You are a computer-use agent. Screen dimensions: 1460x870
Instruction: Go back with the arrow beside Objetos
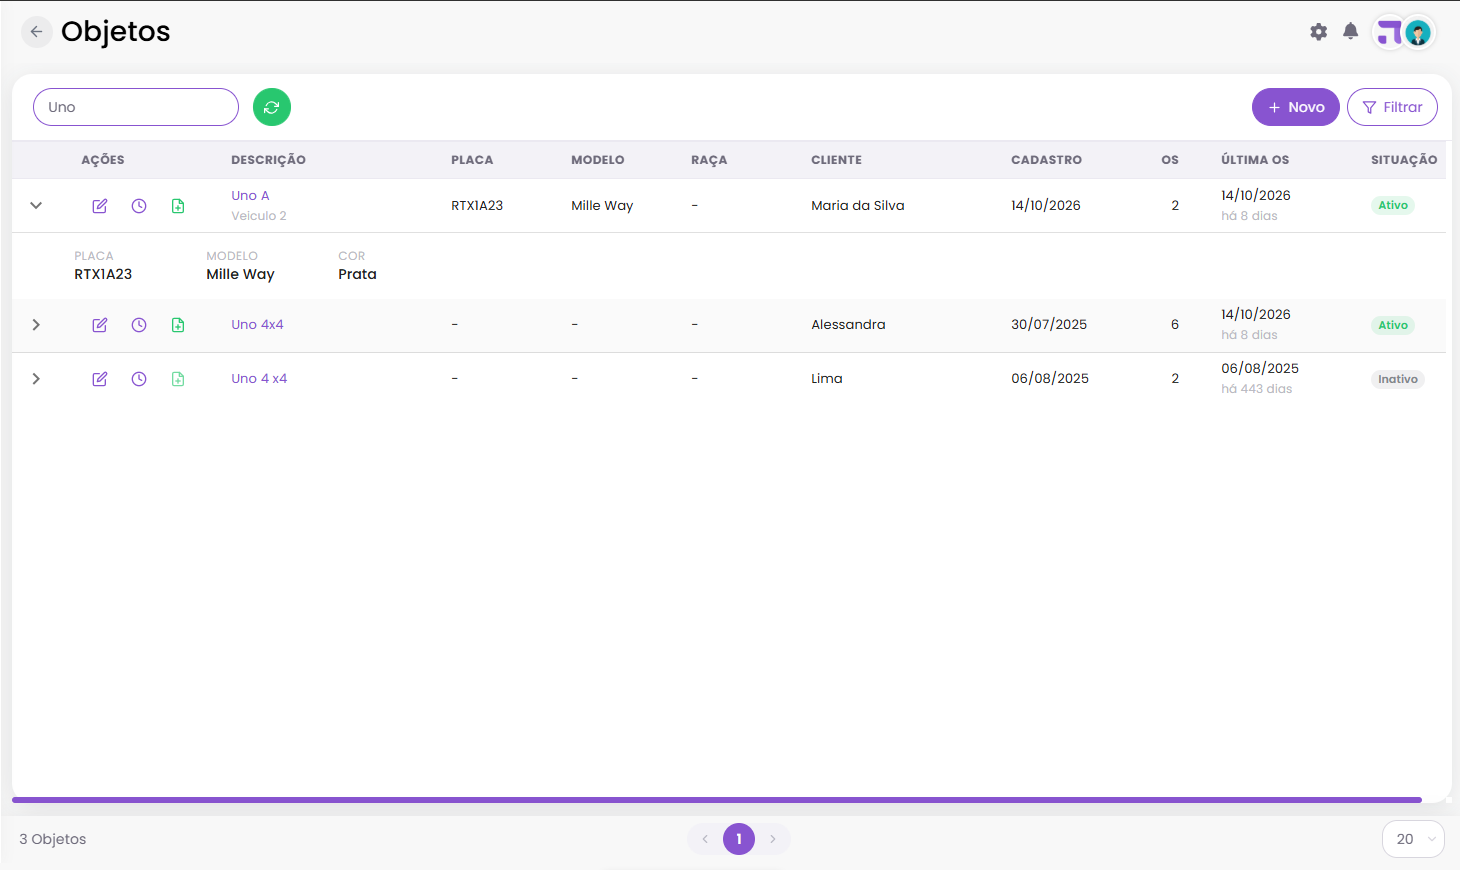point(37,32)
